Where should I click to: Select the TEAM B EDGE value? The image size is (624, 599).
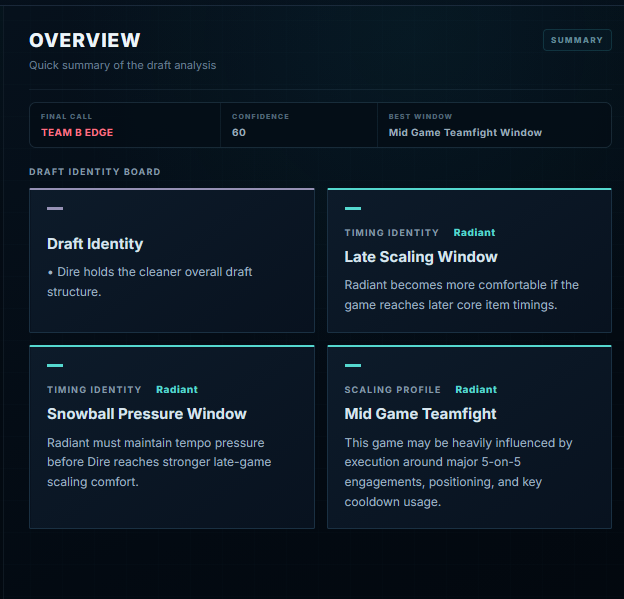[77, 133]
